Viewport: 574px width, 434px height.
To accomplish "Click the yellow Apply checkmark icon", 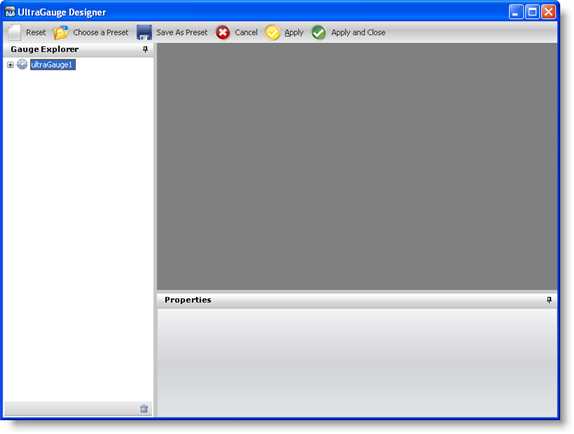I will tap(272, 33).
